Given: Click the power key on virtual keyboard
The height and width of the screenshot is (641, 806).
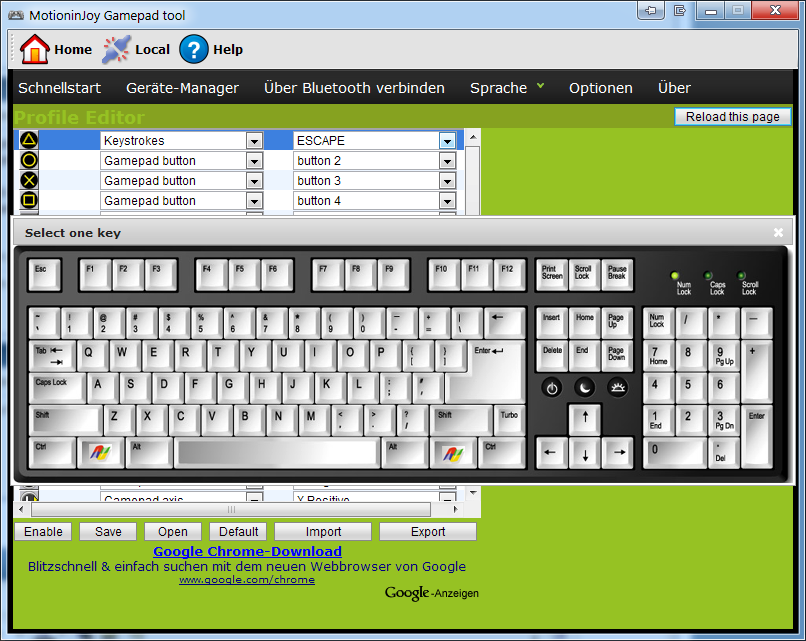Looking at the screenshot, I should [x=552, y=388].
